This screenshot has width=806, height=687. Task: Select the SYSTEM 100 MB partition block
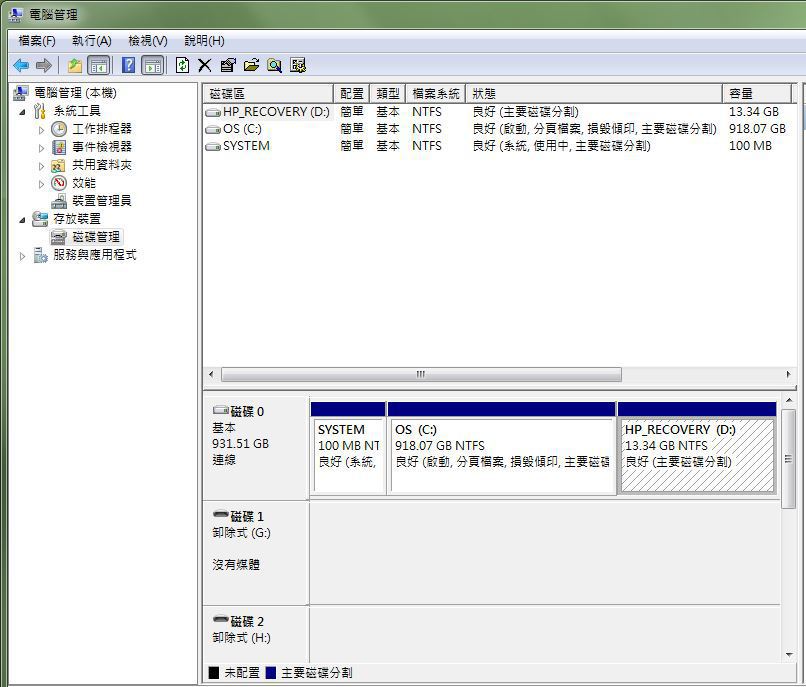pyautogui.click(x=348, y=447)
